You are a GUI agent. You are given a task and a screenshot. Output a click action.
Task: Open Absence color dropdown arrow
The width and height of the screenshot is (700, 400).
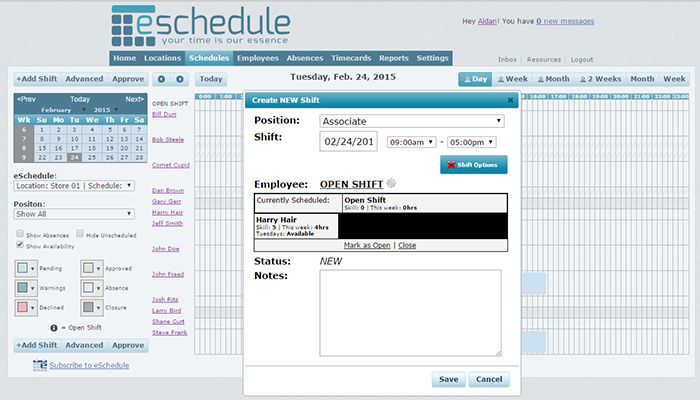tap(99, 288)
